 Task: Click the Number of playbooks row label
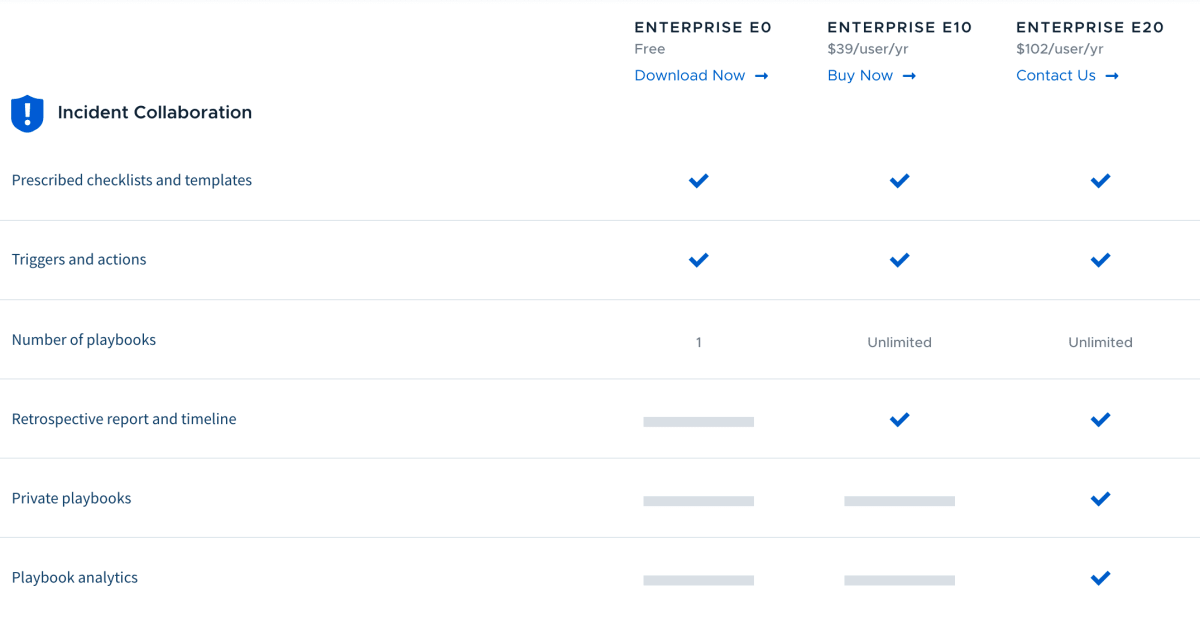tap(84, 340)
